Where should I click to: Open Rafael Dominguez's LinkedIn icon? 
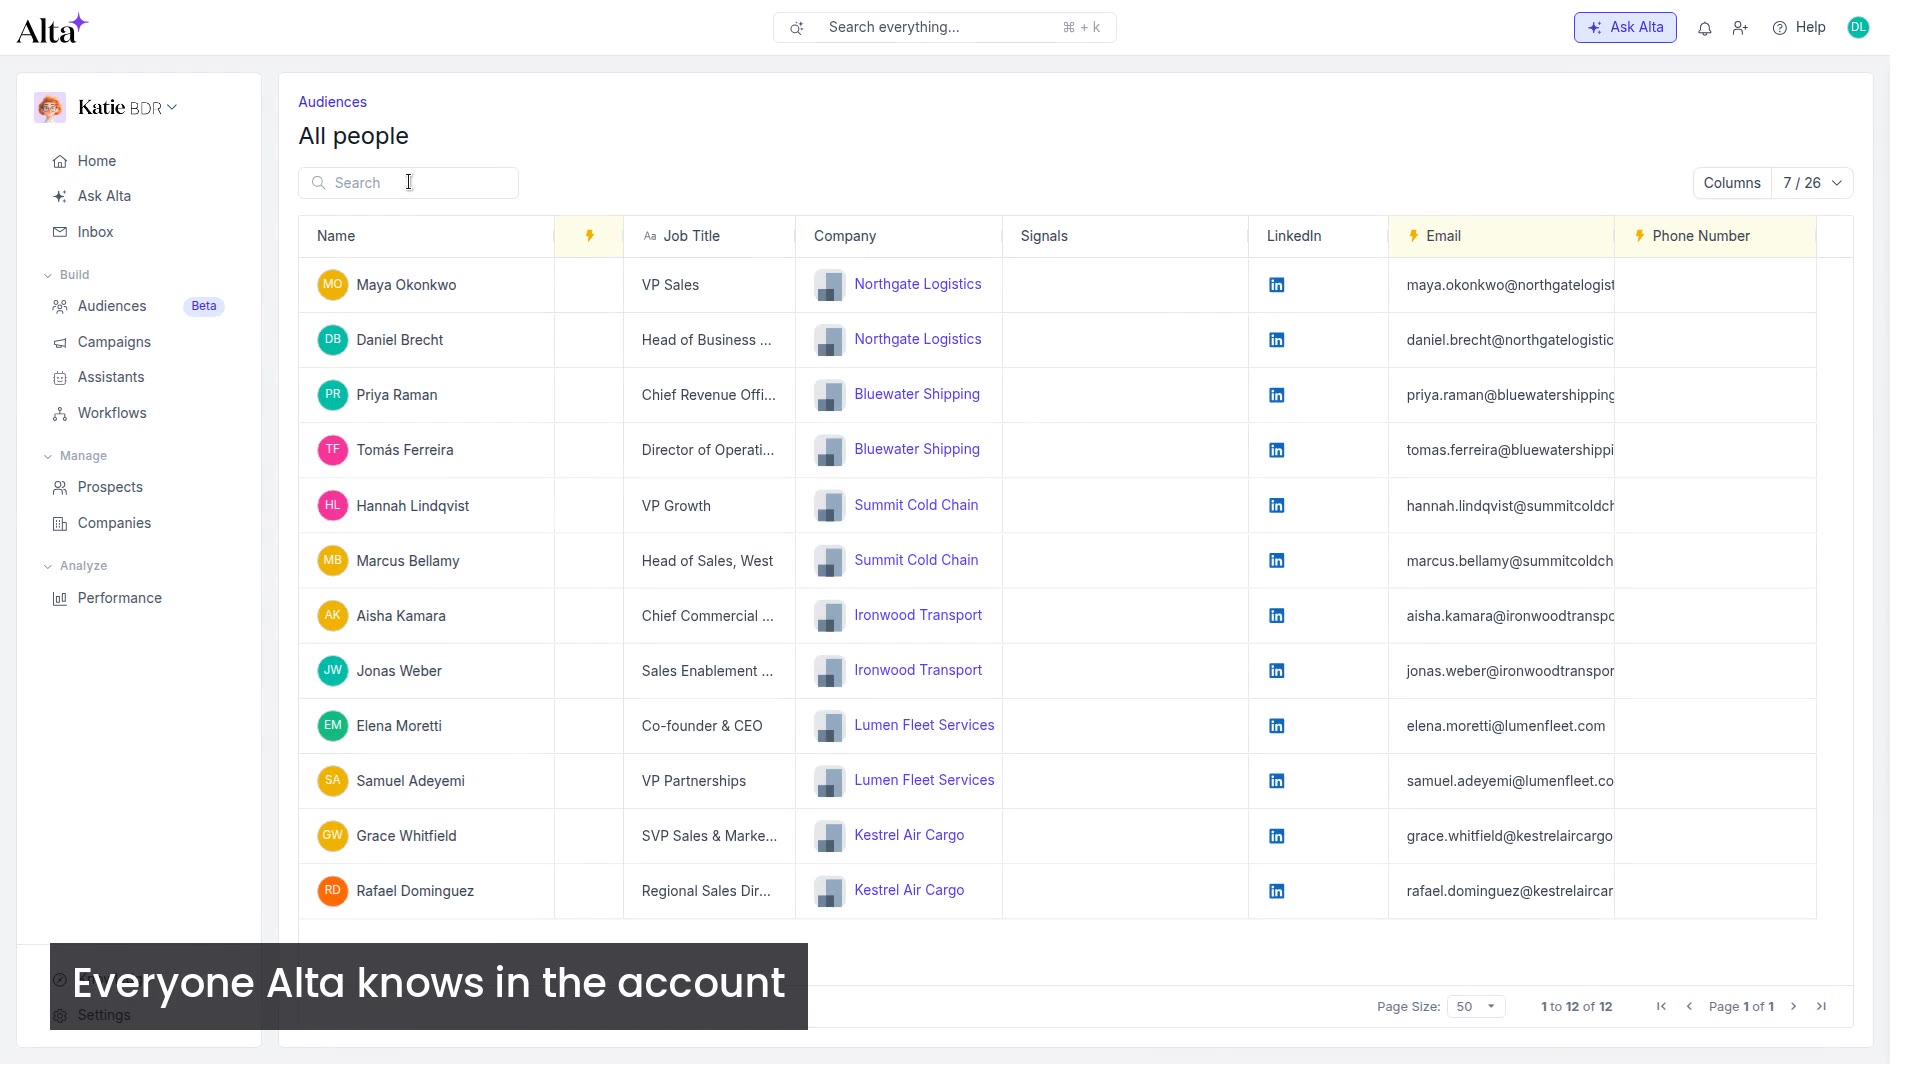1276,890
